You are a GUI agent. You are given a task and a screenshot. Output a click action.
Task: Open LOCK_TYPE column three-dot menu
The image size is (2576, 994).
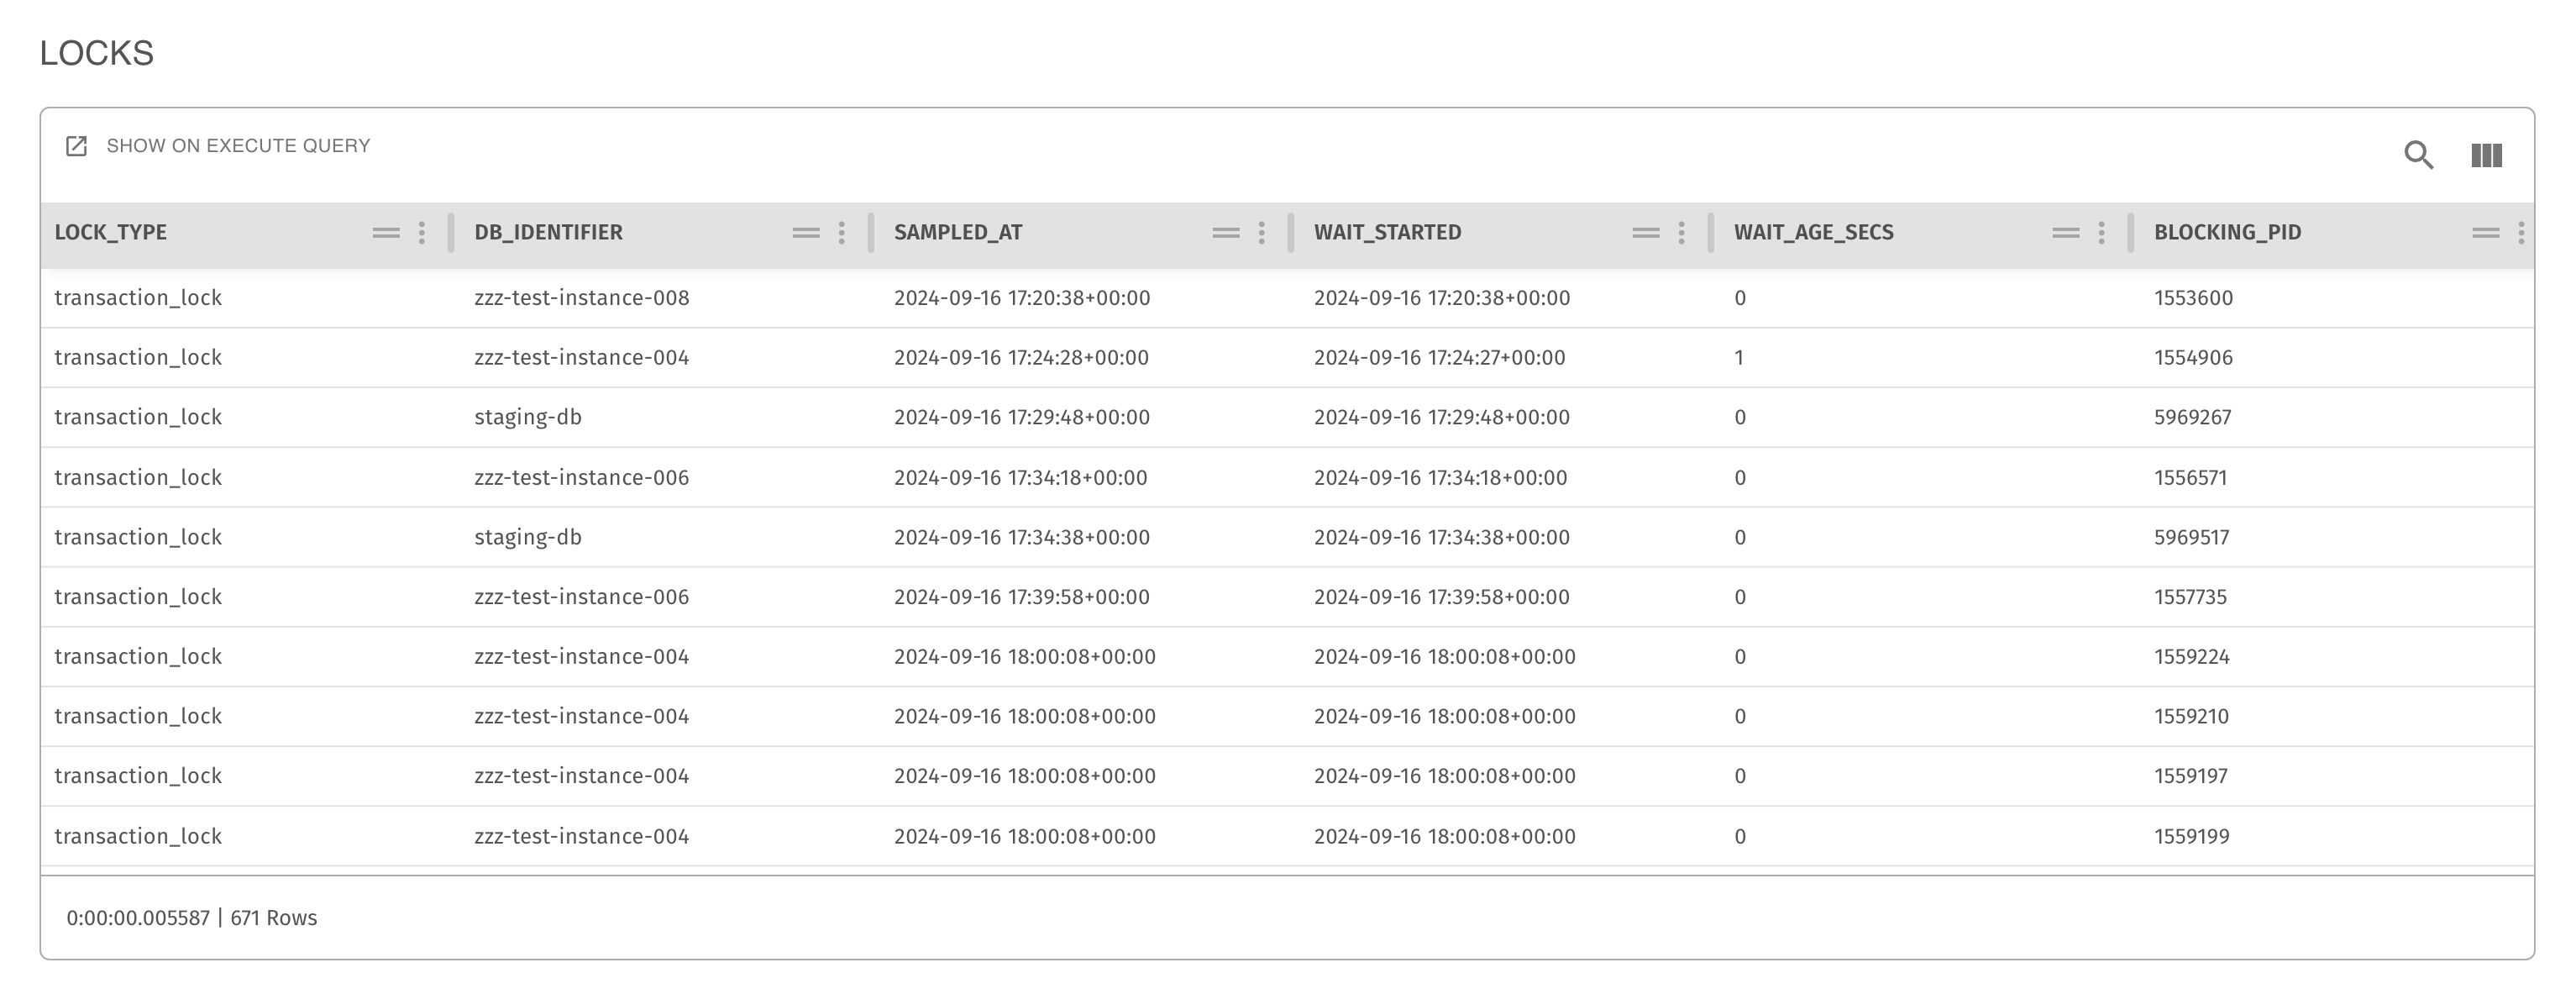422,233
